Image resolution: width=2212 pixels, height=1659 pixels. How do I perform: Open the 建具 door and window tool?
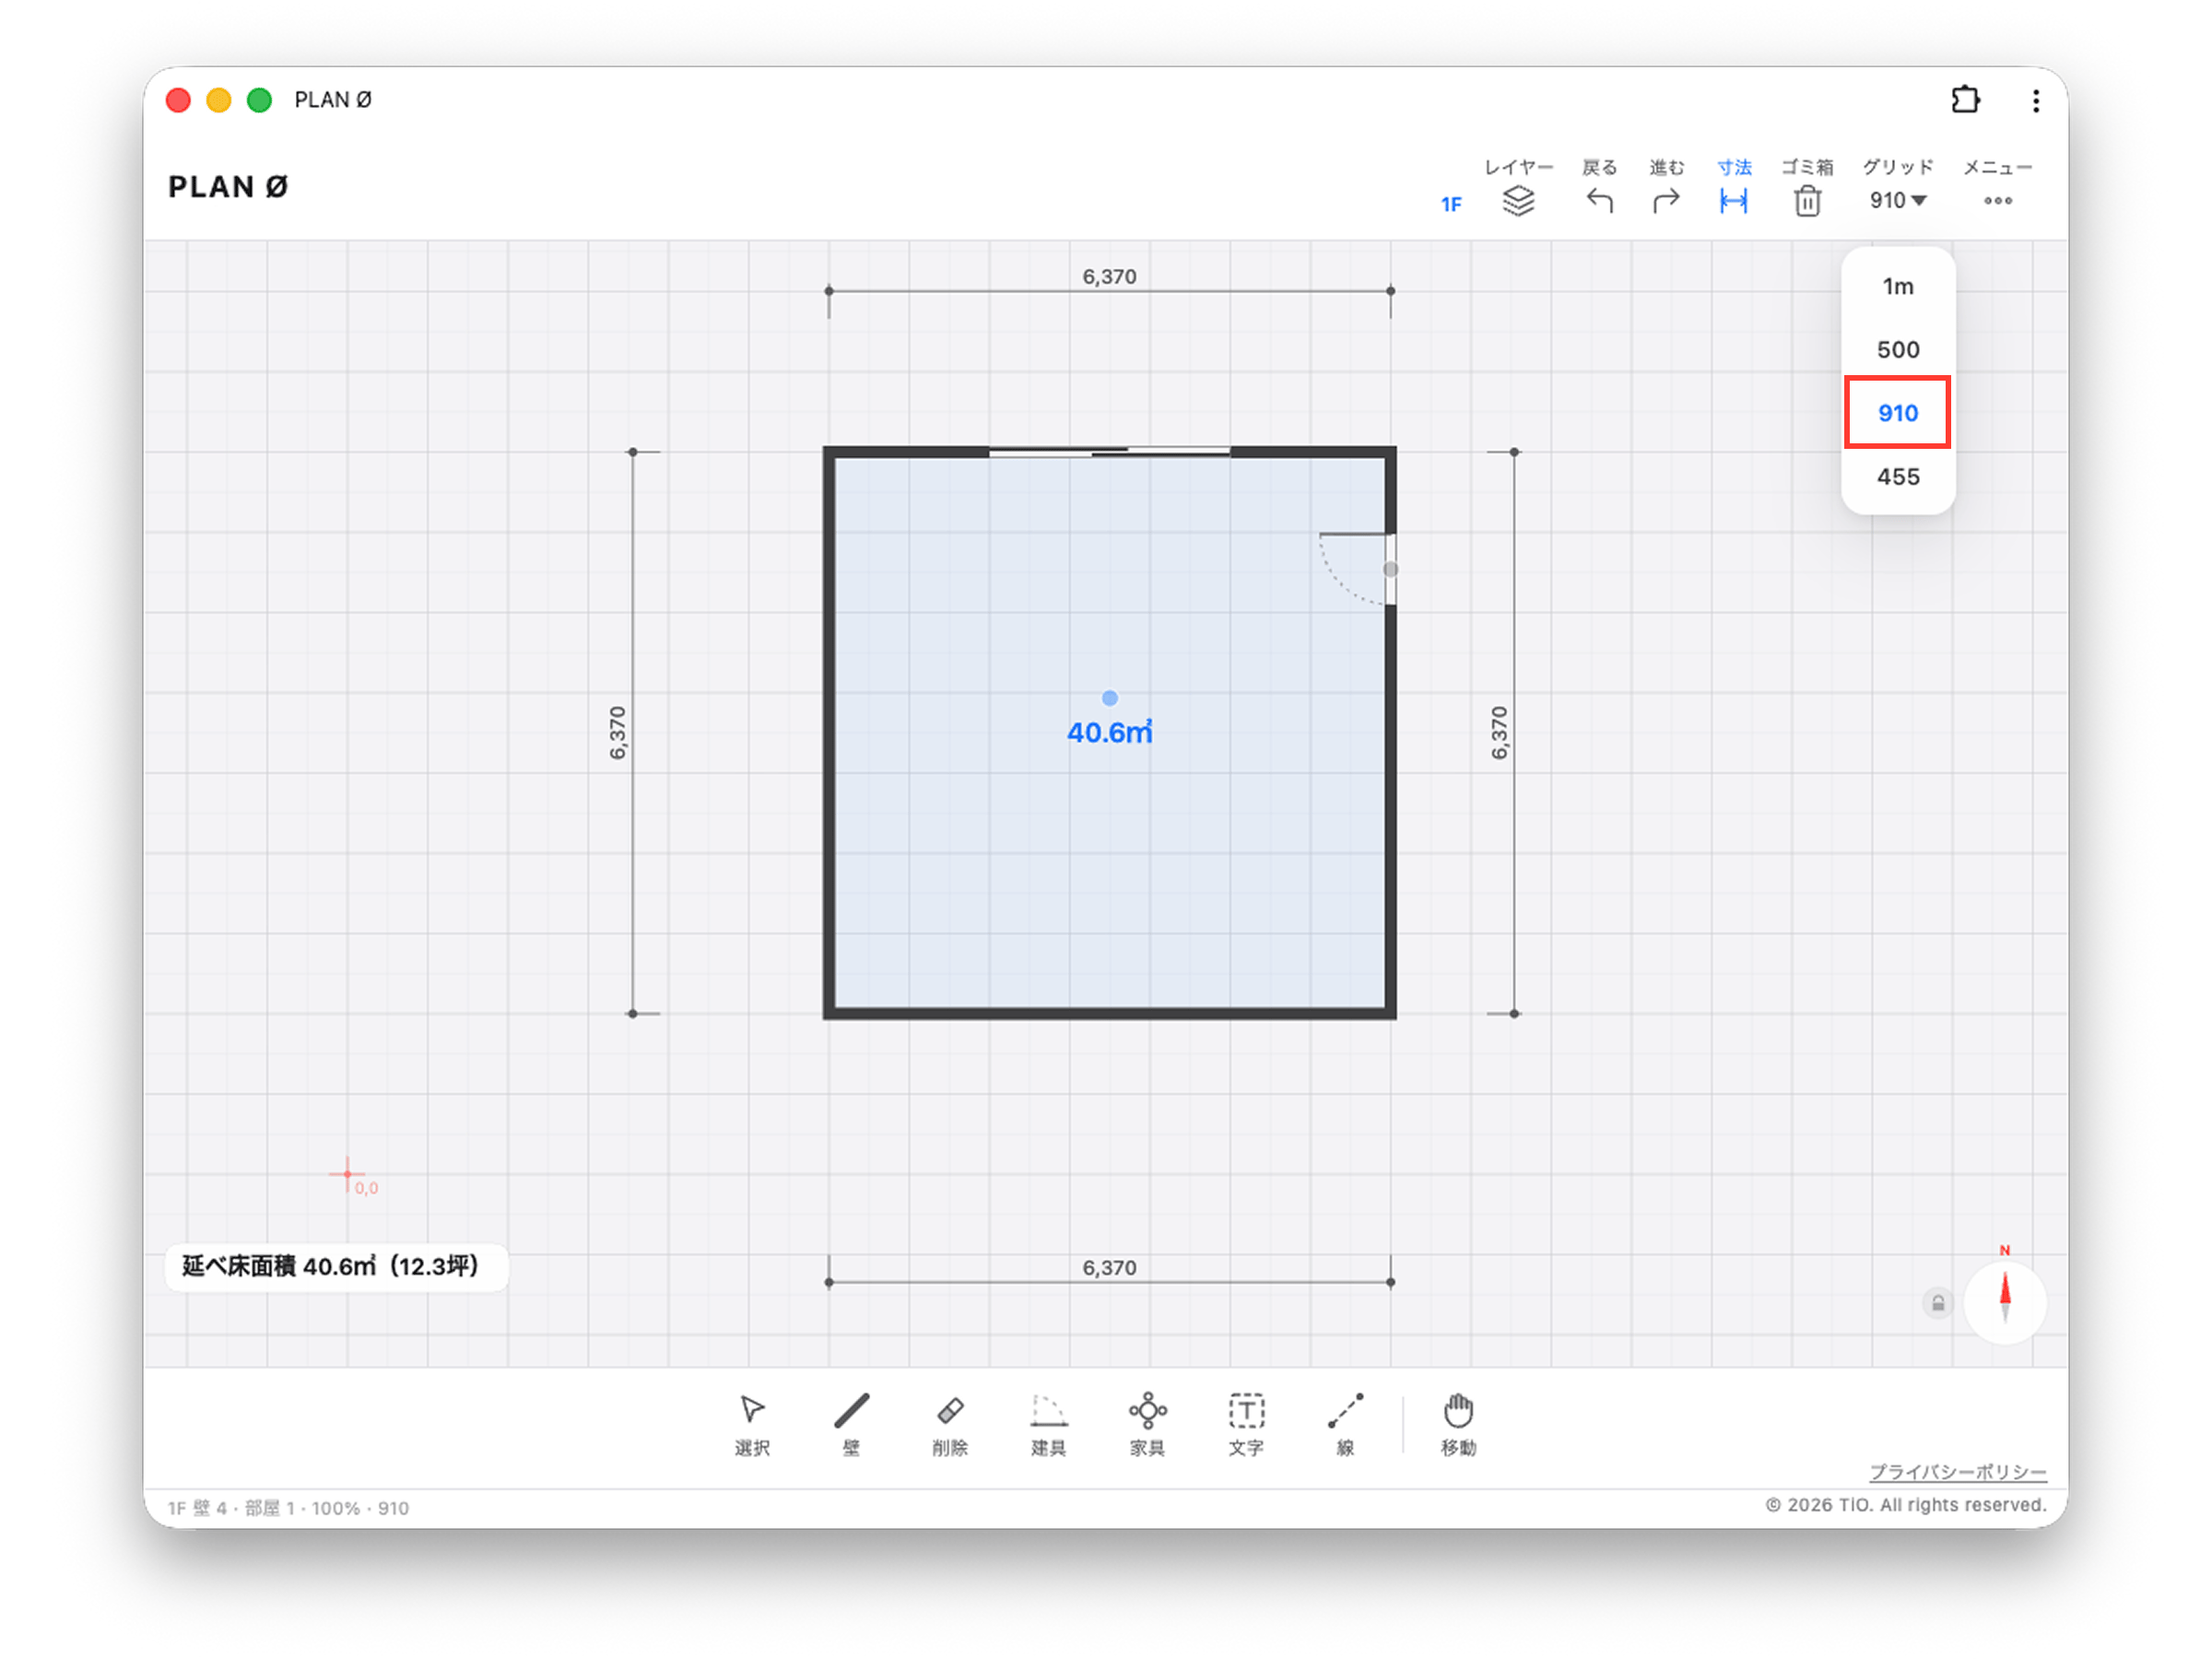point(1048,1424)
